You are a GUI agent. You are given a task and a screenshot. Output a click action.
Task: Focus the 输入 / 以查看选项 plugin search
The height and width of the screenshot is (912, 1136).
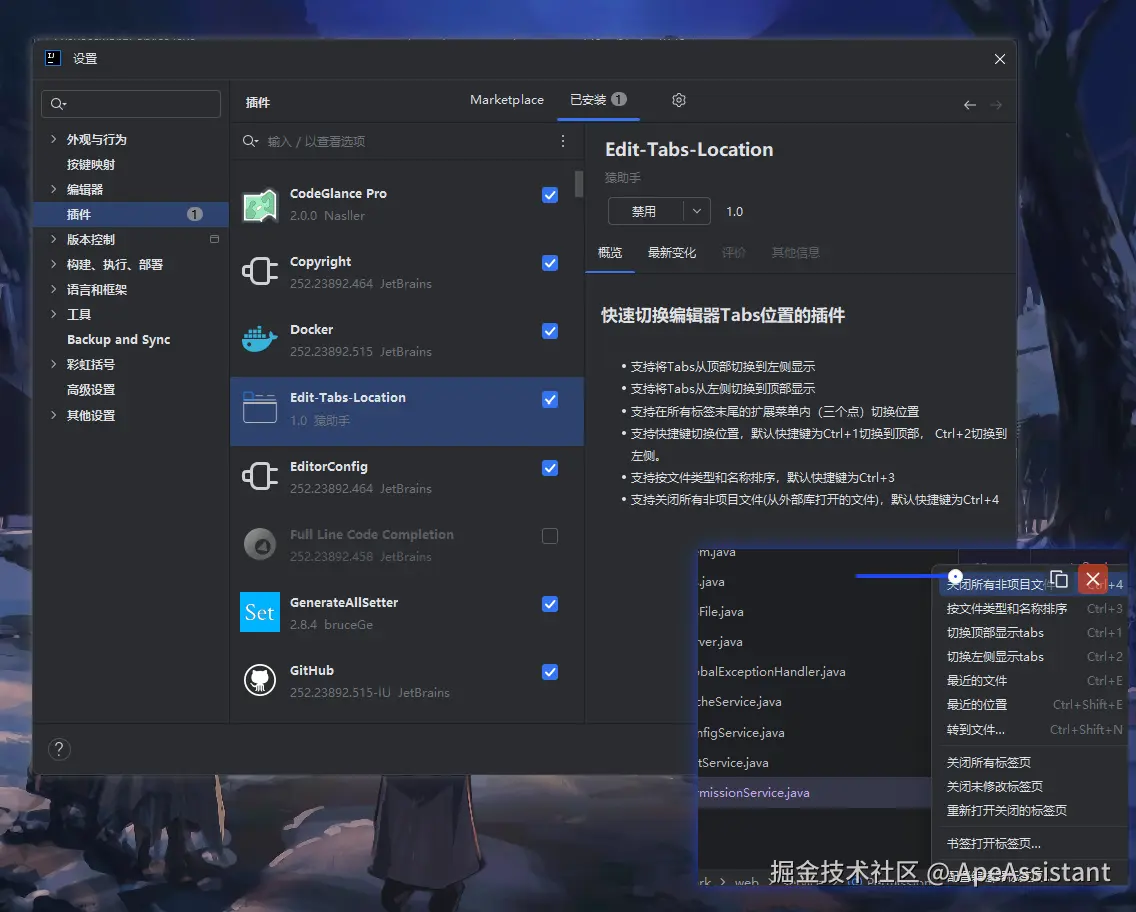tap(406, 141)
